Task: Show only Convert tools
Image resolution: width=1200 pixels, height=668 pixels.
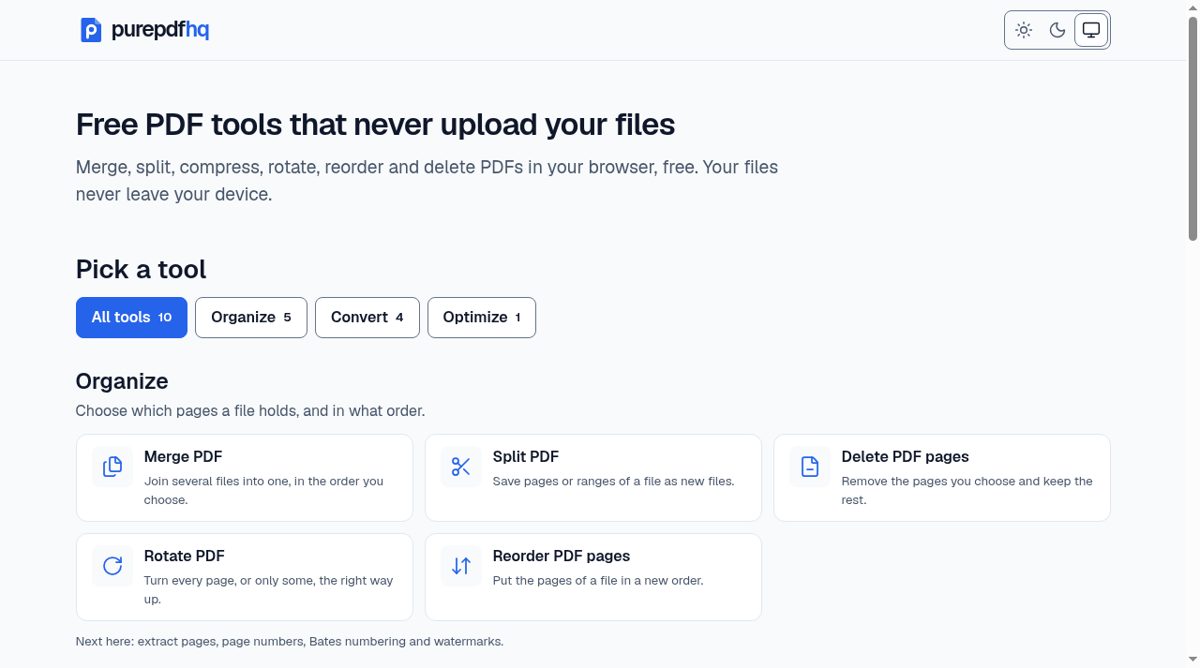Action: [x=367, y=317]
